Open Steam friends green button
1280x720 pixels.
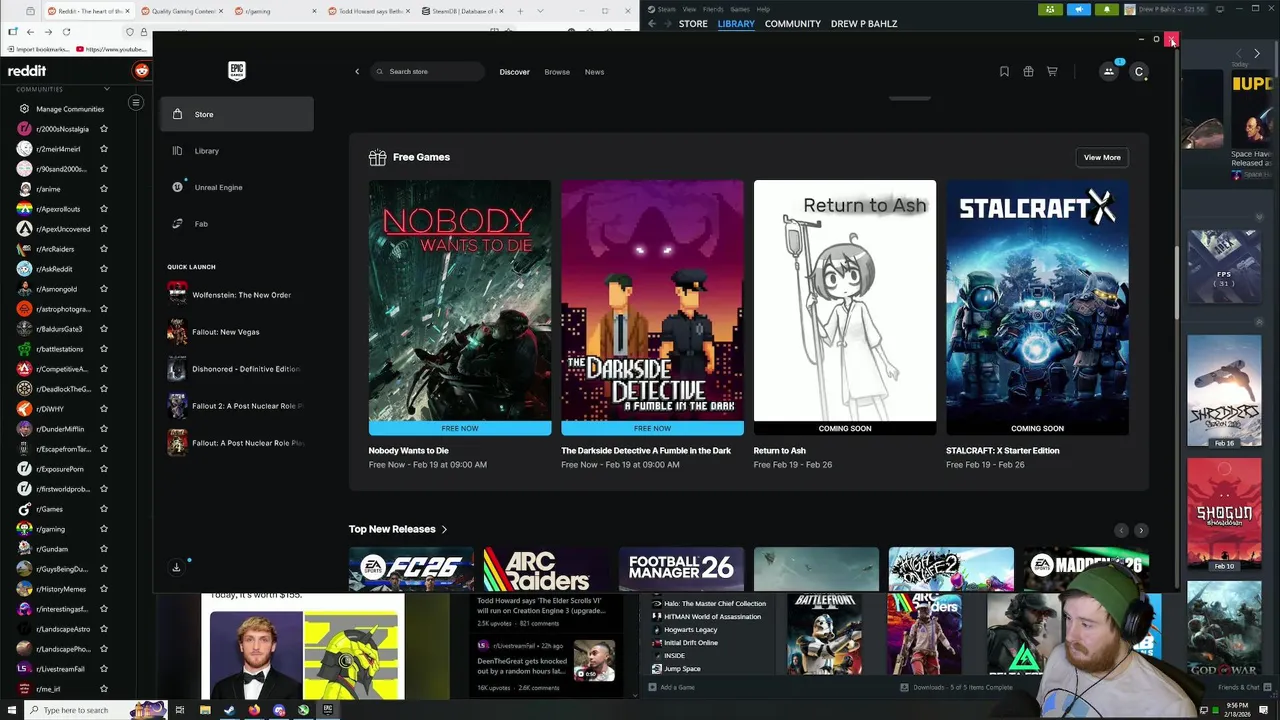point(1050,9)
